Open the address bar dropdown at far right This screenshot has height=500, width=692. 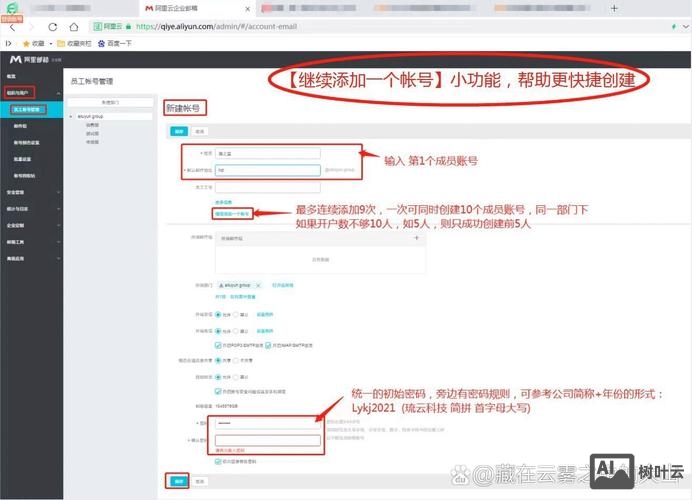pyautogui.click(x=686, y=26)
